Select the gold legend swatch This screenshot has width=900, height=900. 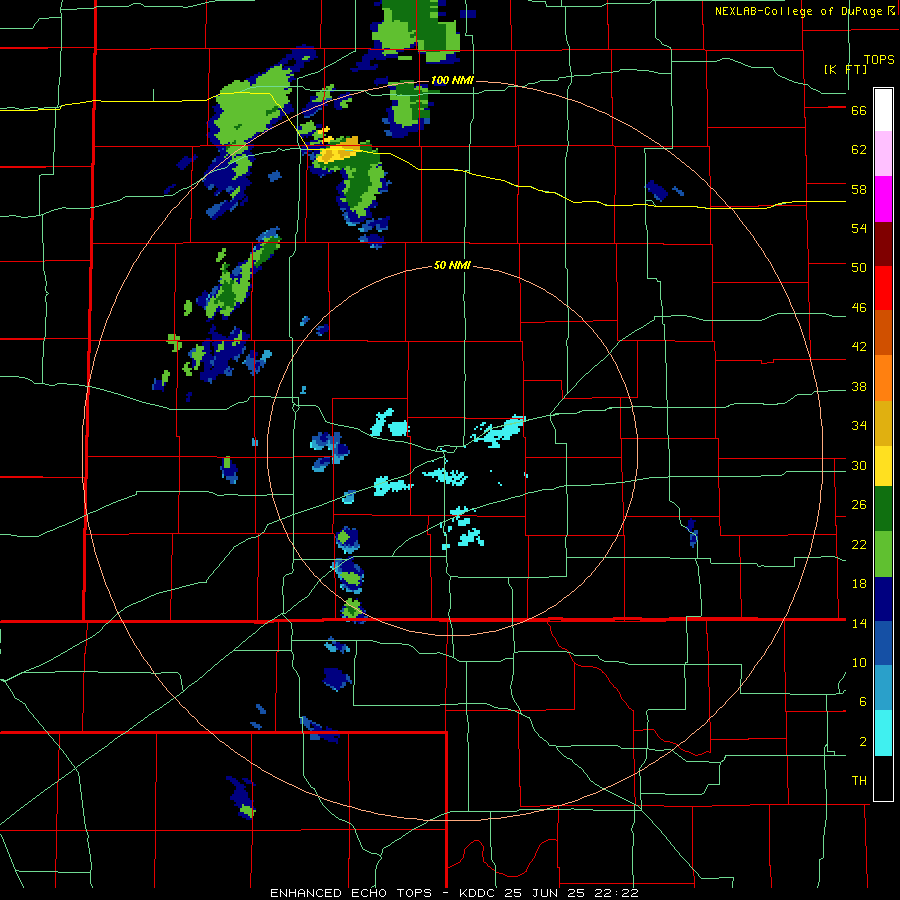883,423
